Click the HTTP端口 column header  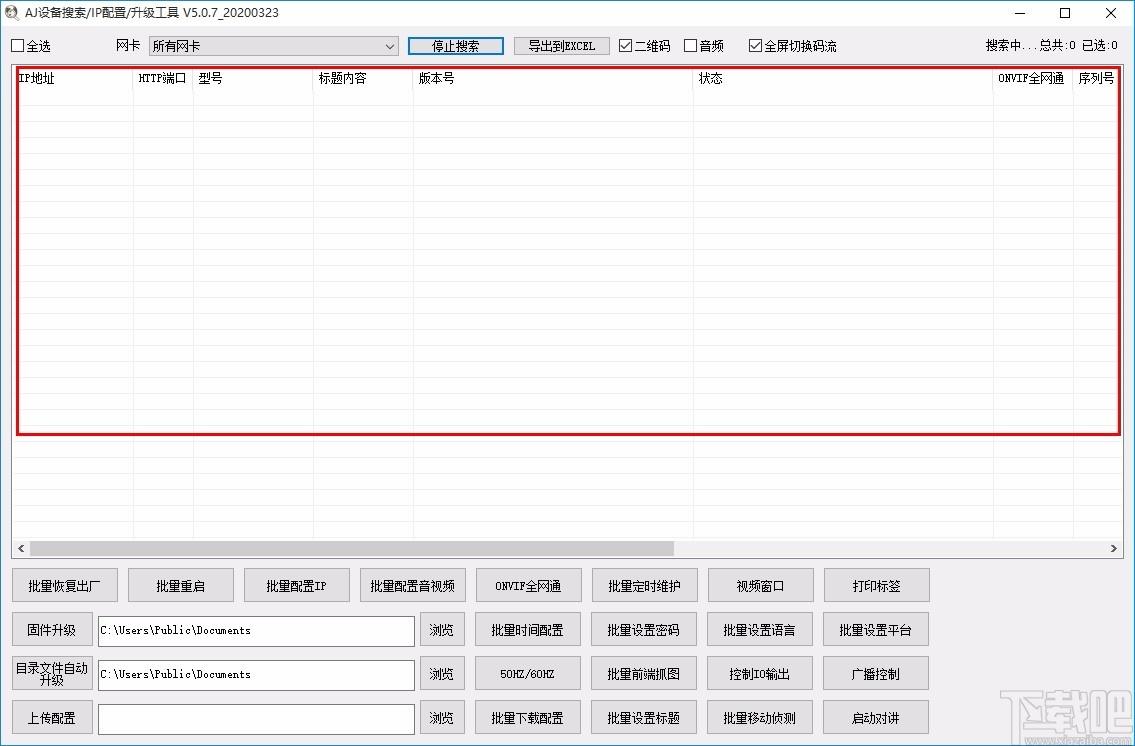click(163, 78)
